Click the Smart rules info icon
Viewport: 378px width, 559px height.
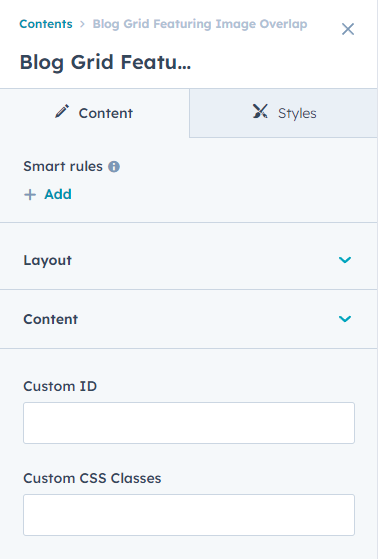tap(114, 166)
